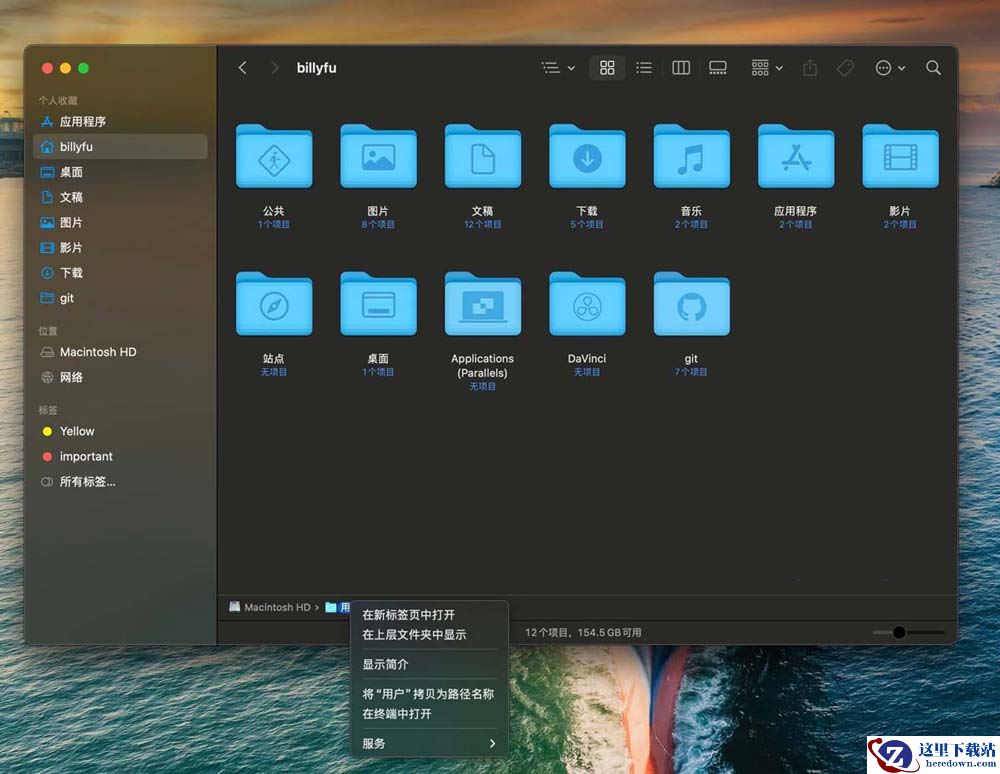Select 应用程序 in the sidebar favorites

click(83, 122)
